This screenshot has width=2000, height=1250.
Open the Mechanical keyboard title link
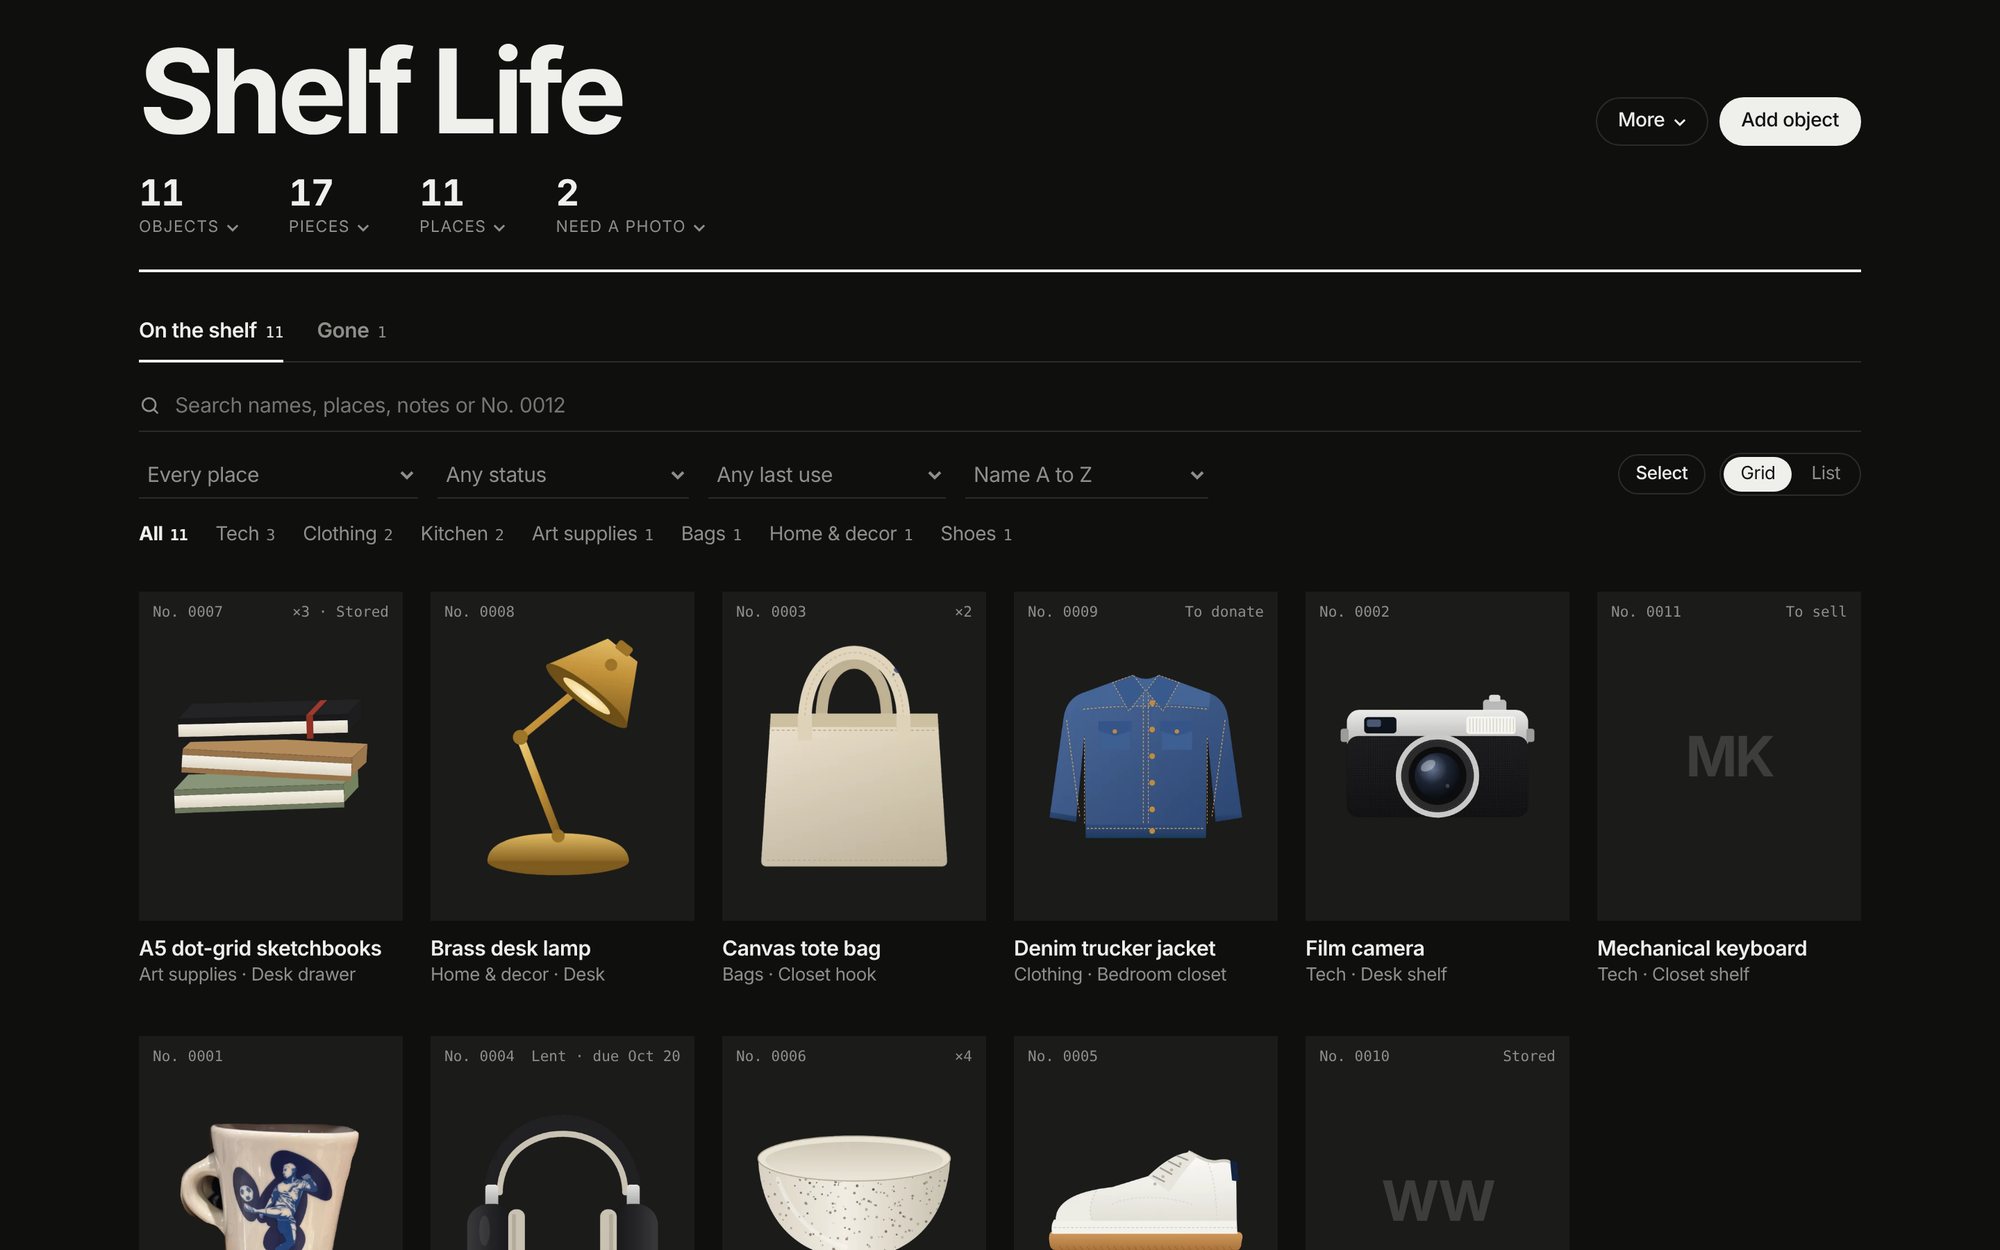coord(1701,948)
